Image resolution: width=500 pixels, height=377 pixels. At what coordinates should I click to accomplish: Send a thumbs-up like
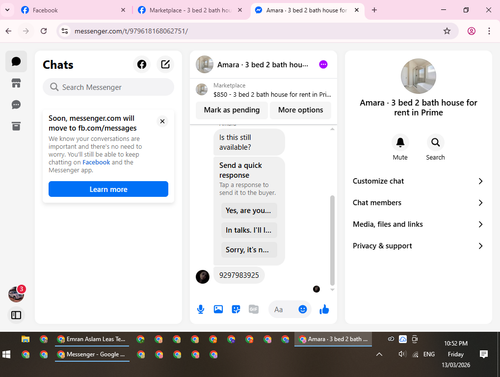(x=324, y=310)
